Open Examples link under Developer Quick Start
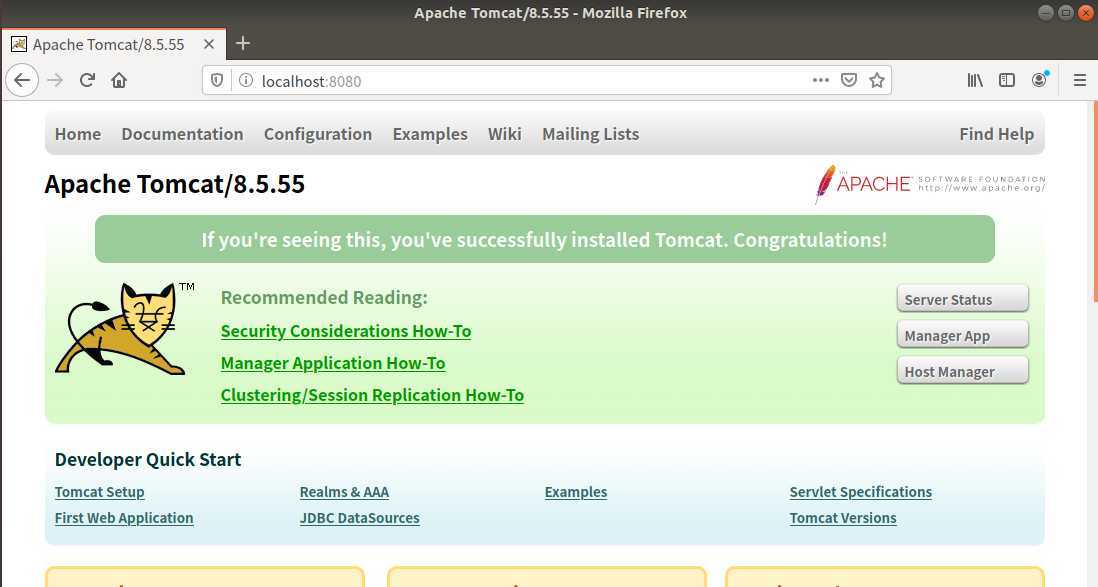The height and width of the screenshot is (587, 1098). 576,492
